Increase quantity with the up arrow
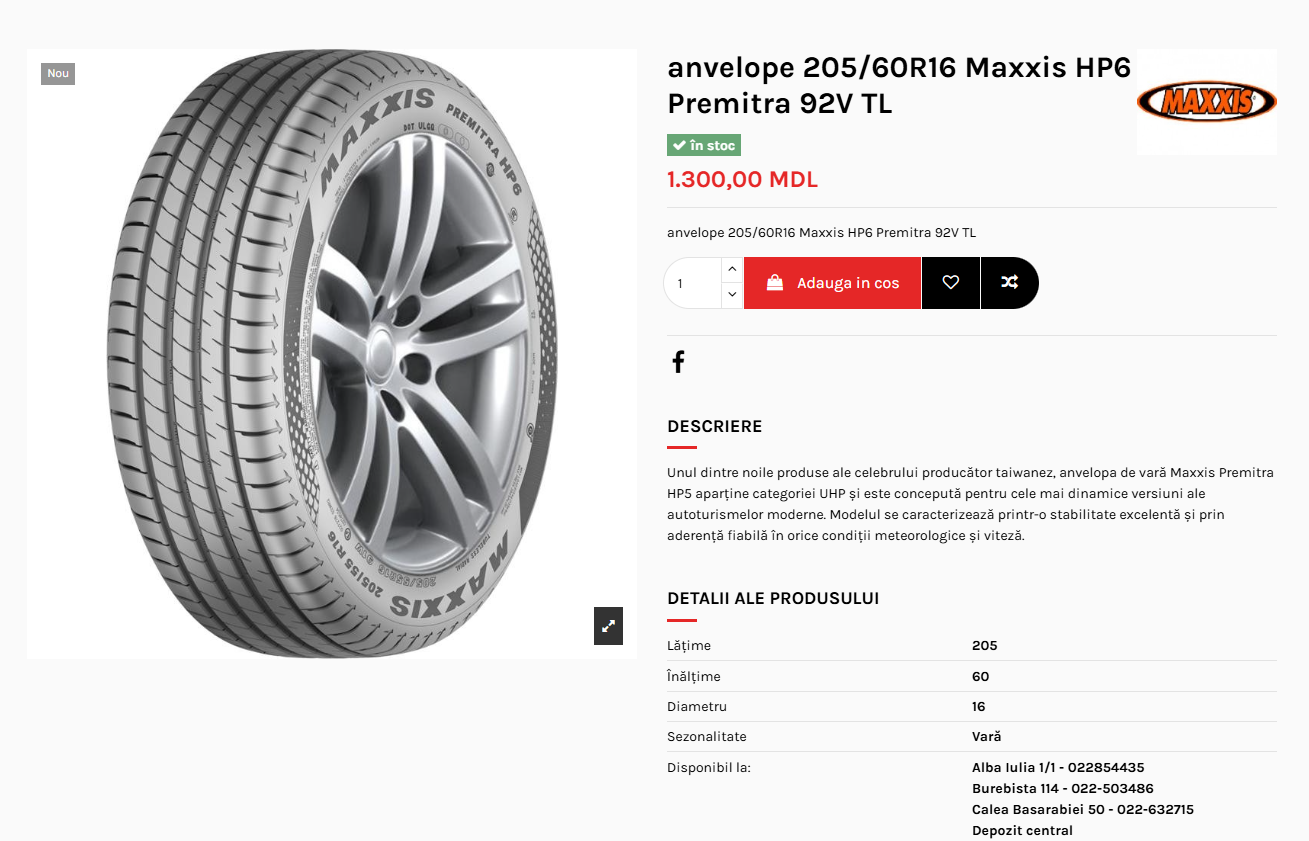Viewport: 1309px width, 841px height. [x=732, y=270]
